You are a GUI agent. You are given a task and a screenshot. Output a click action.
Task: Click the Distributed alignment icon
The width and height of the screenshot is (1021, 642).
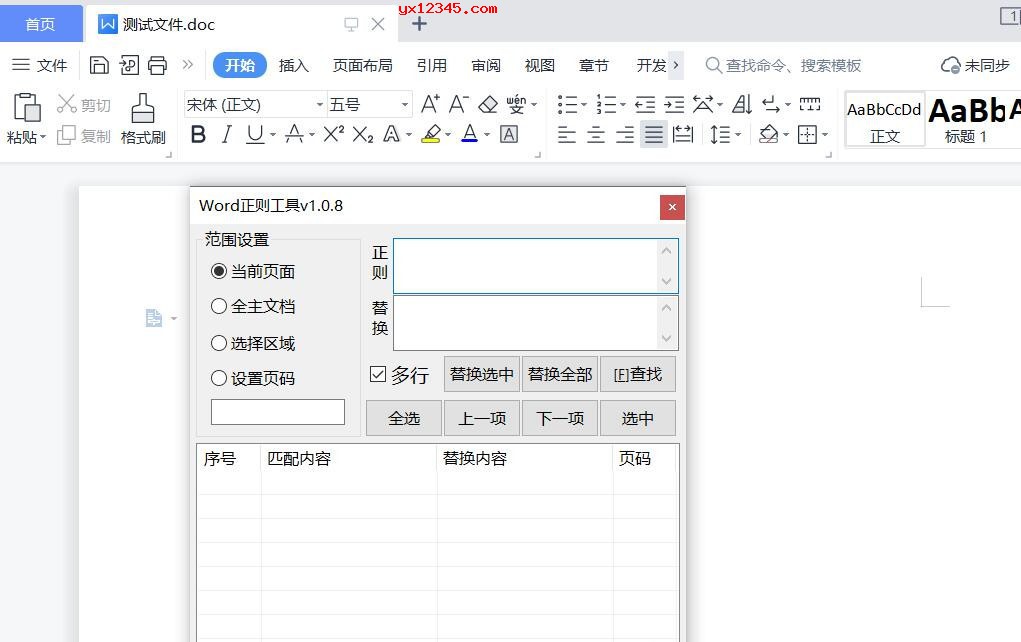[x=682, y=135]
